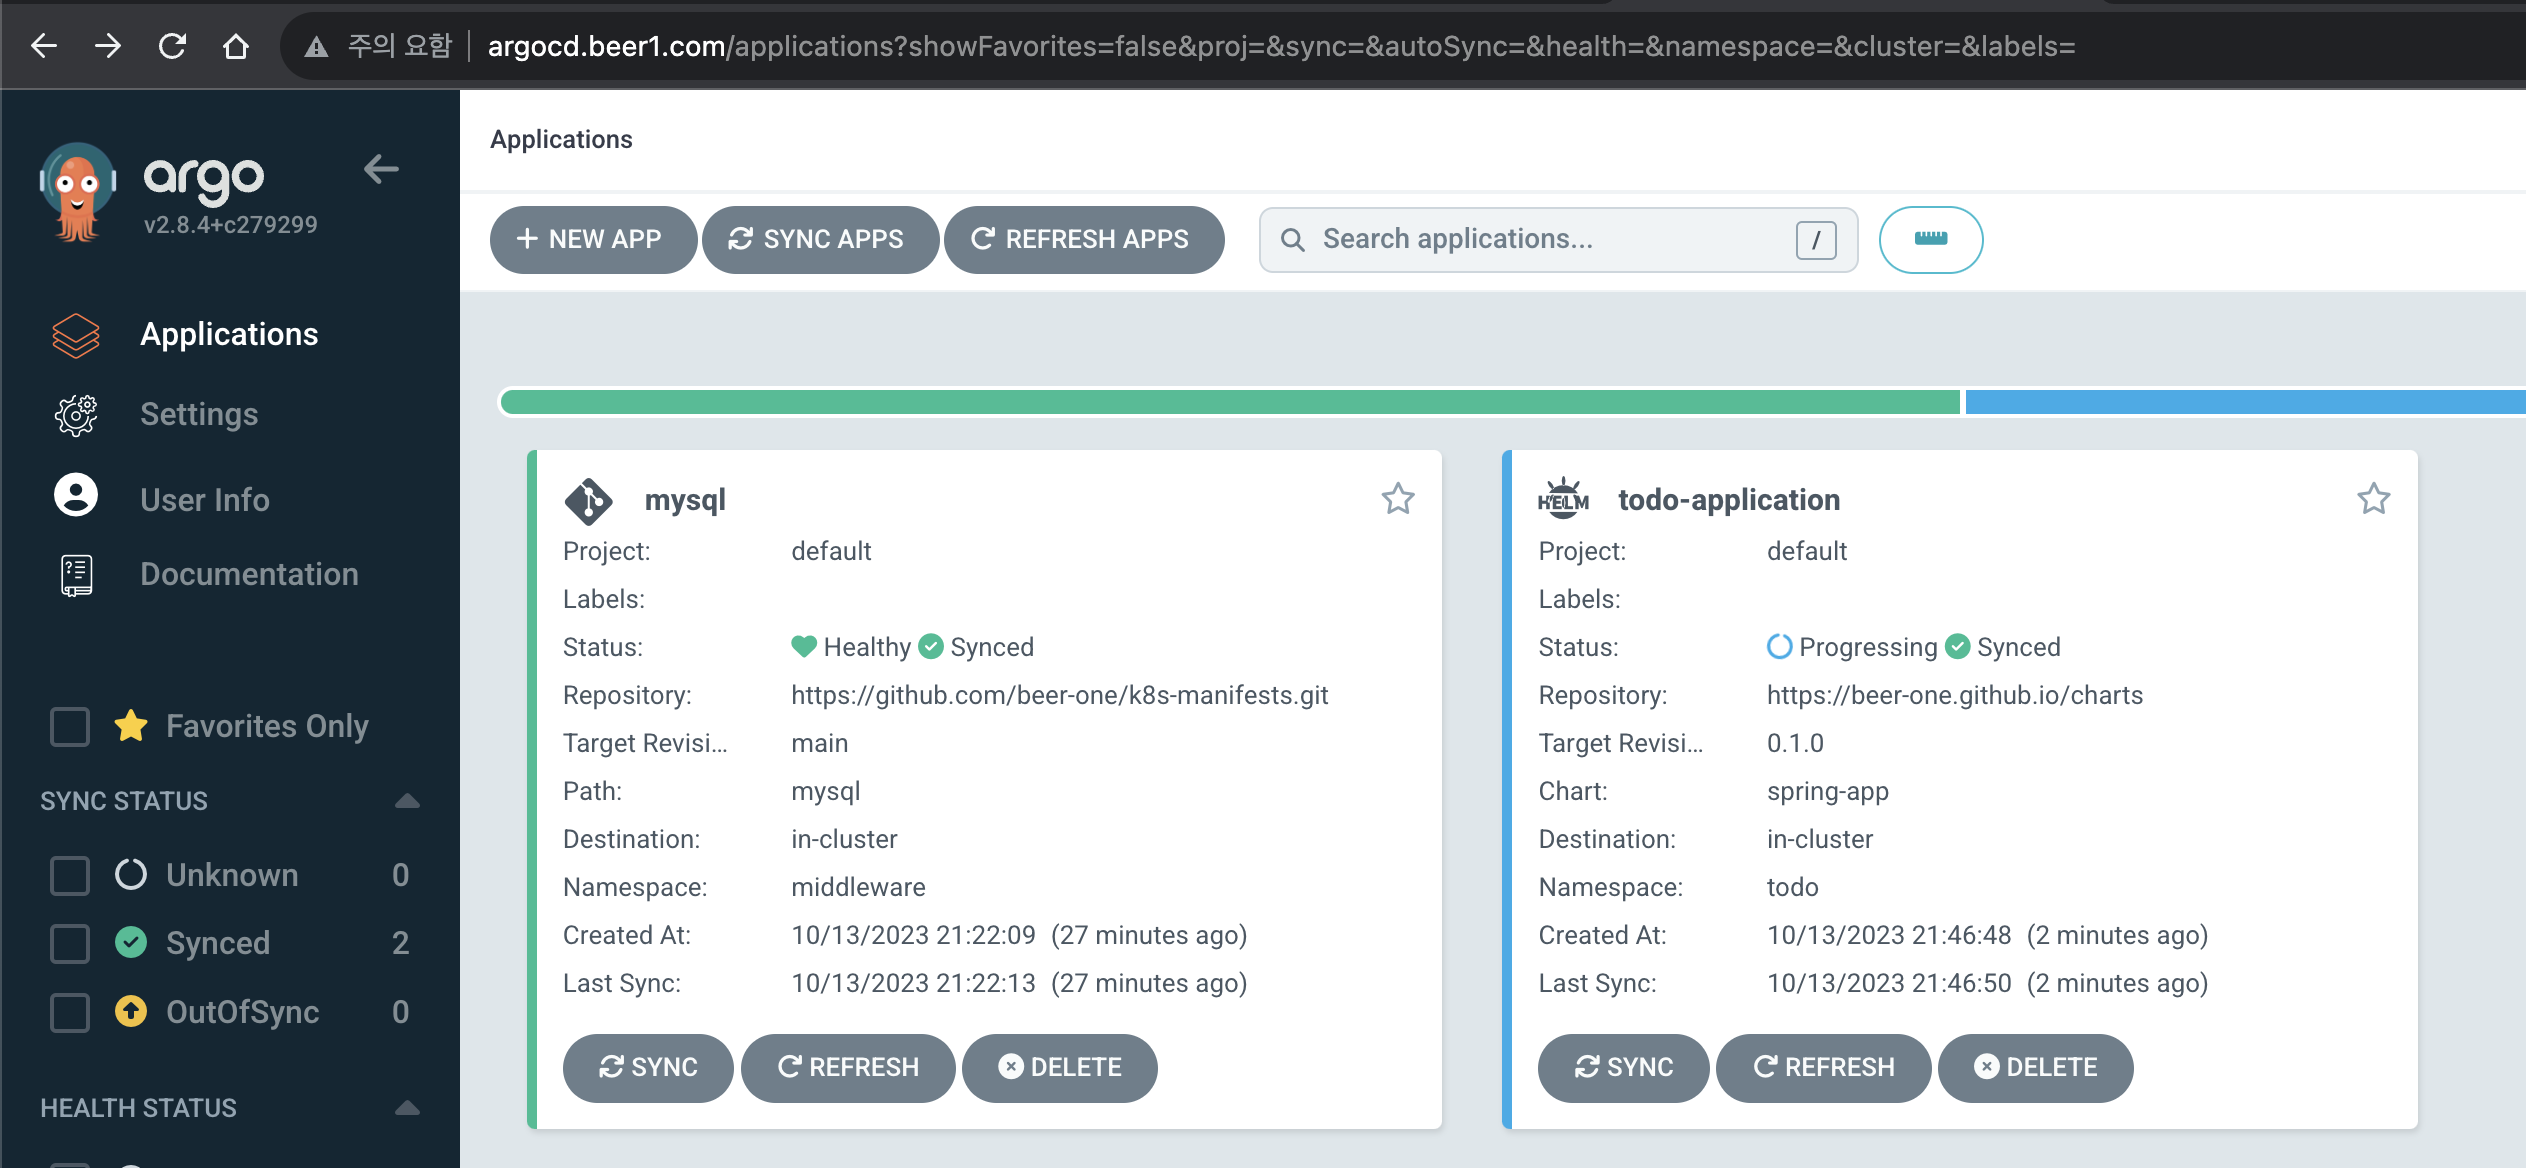Click the Helm icon on todo-application
Viewport: 2526px width, 1168px height.
(1563, 499)
